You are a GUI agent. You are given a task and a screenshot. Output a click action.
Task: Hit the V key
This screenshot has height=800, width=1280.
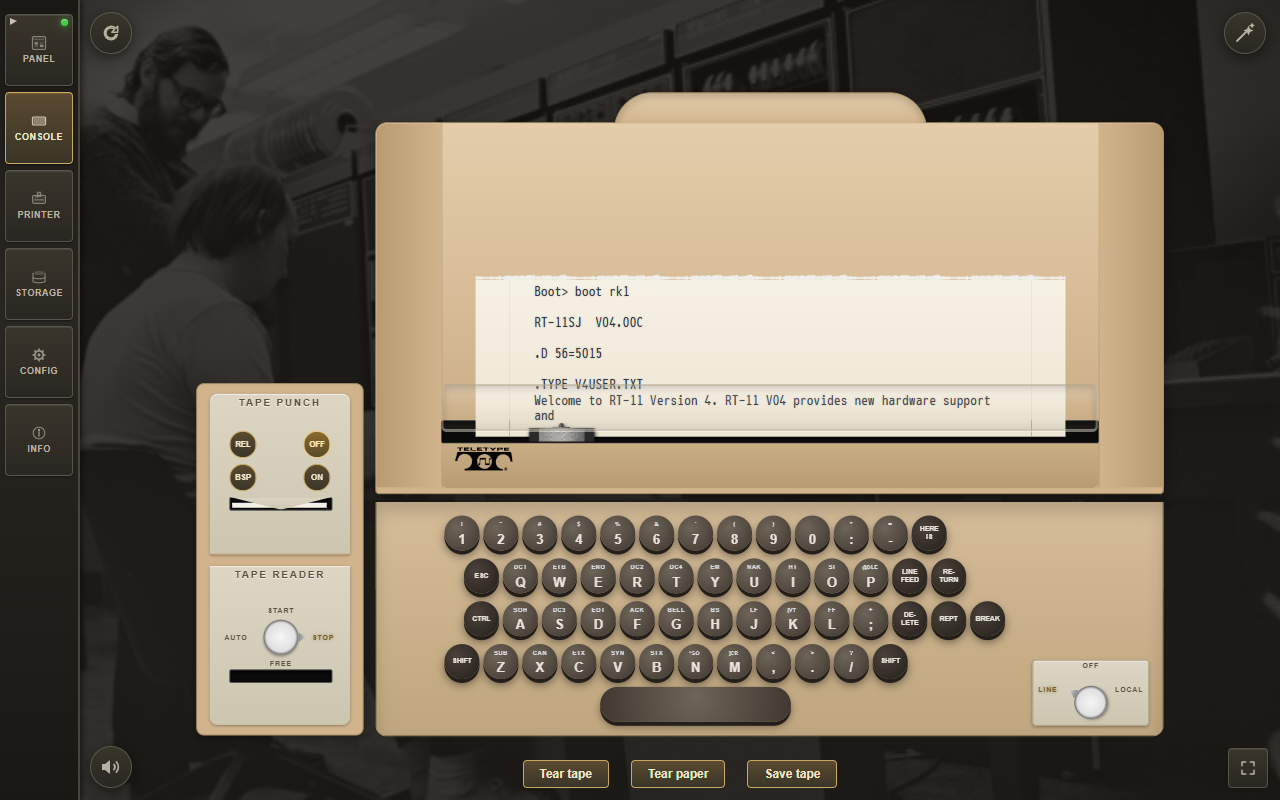pos(618,661)
